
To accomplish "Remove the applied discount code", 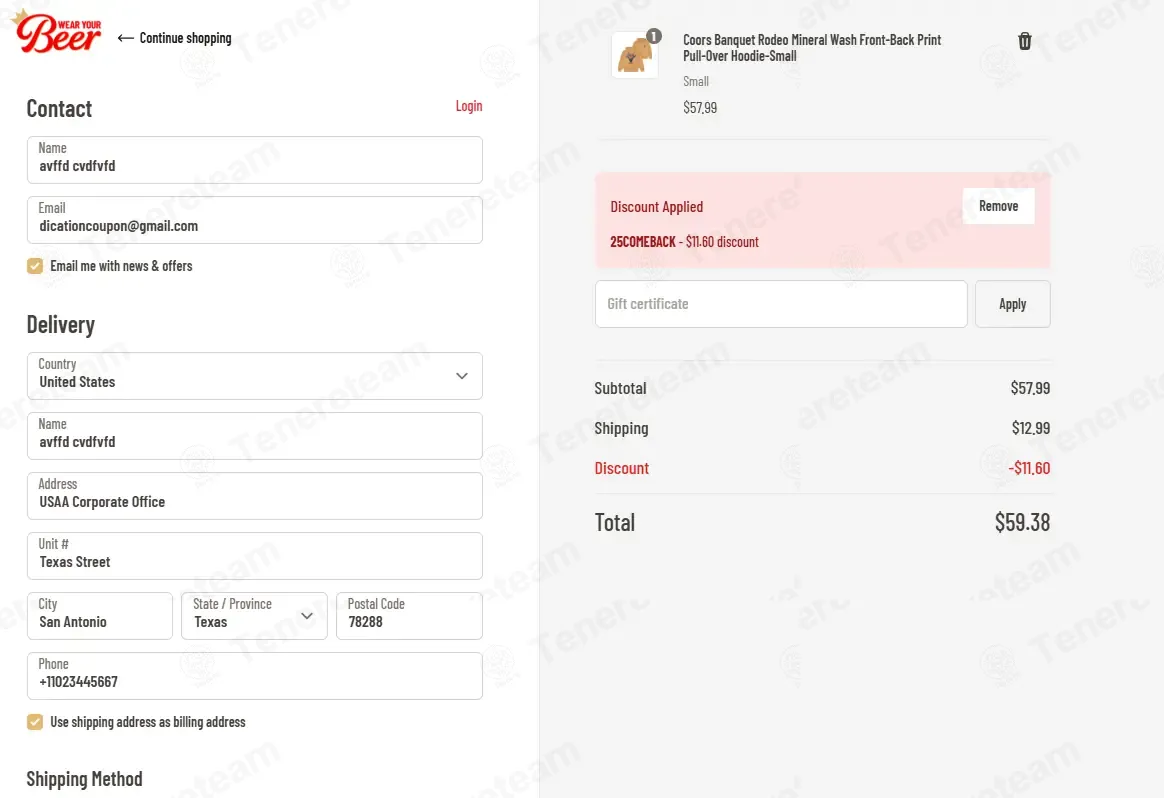I will (x=998, y=206).
